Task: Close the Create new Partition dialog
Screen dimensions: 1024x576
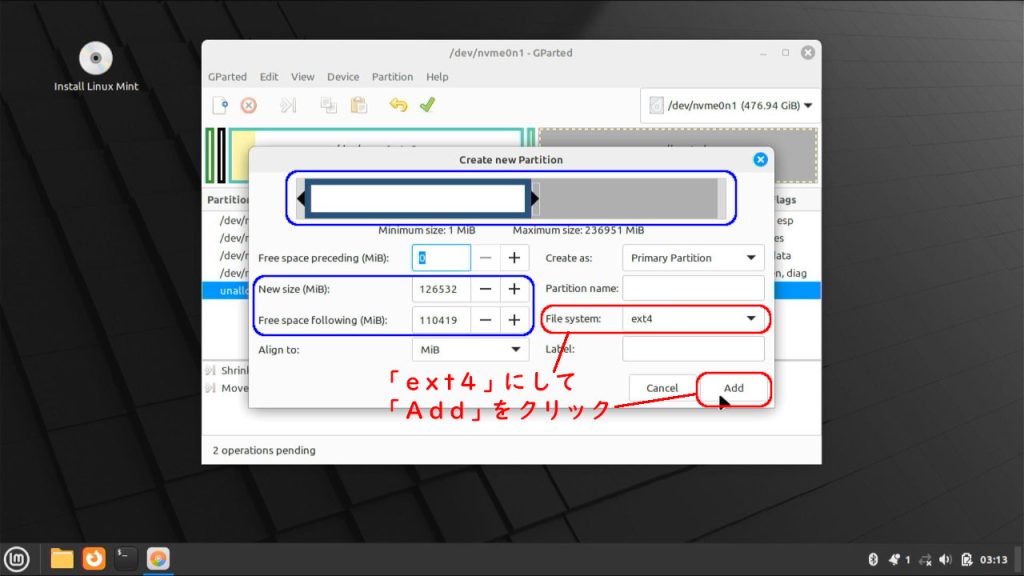Action: tap(760, 159)
